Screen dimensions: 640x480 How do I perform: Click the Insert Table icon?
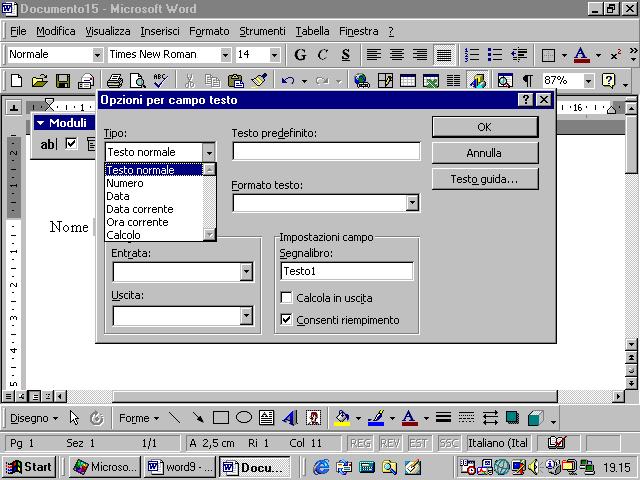408,81
